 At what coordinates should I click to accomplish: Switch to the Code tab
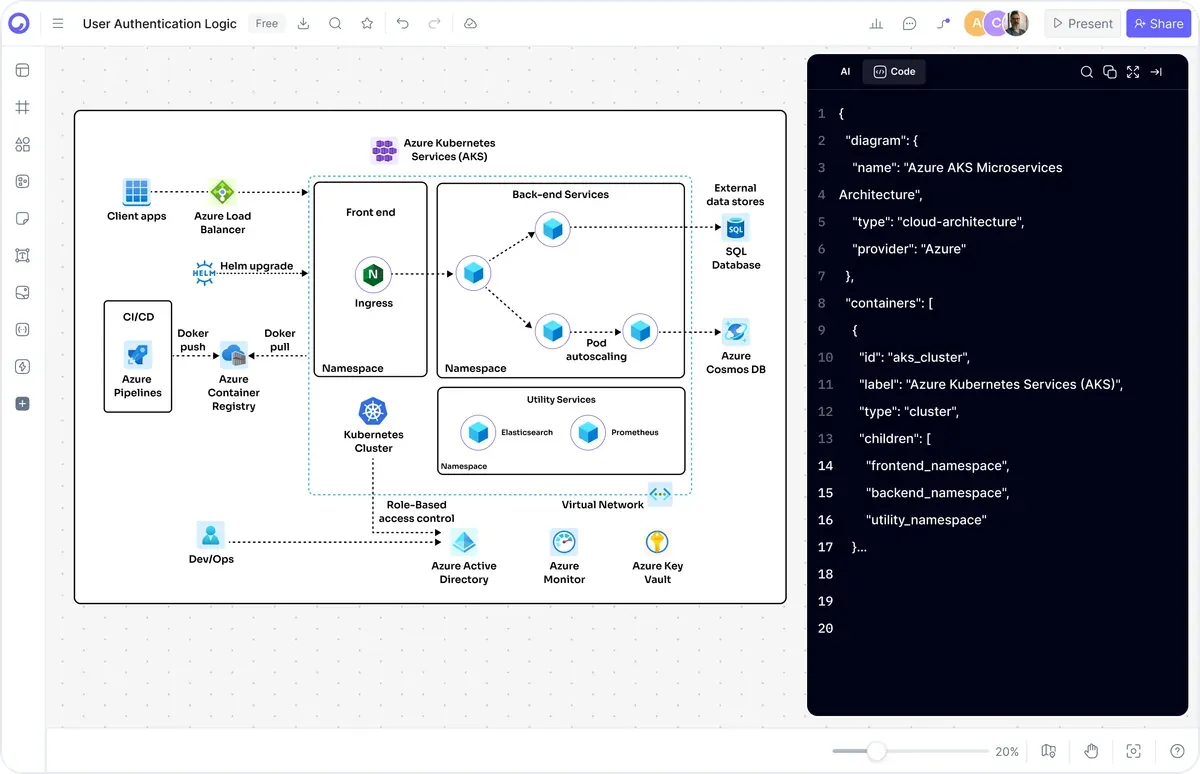coord(894,71)
